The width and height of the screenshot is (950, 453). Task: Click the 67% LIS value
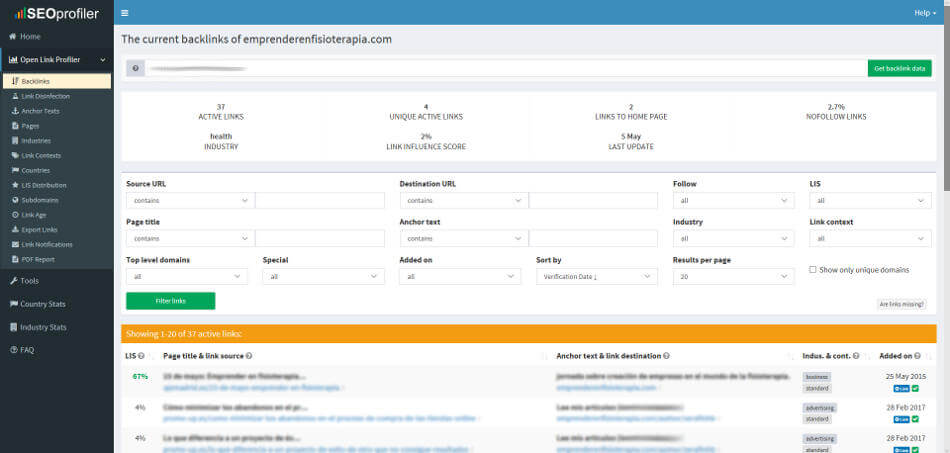click(x=140, y=376)
